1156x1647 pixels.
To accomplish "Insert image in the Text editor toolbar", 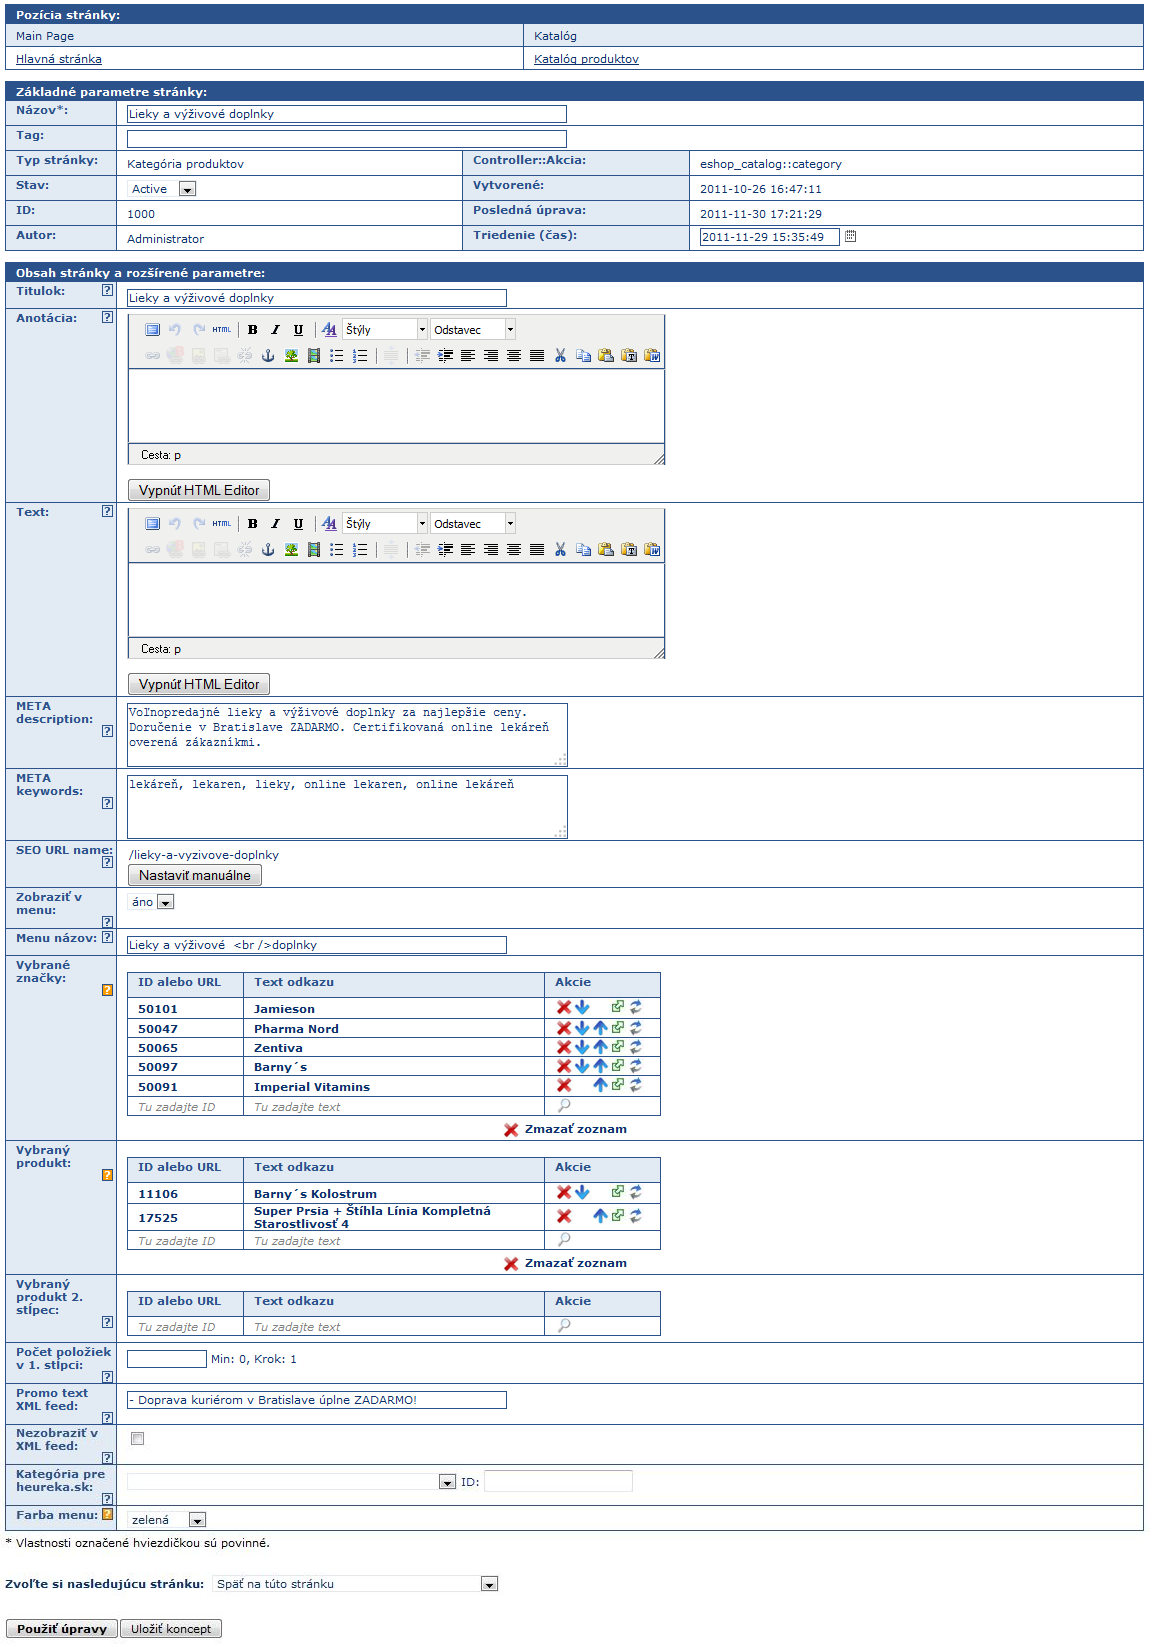I will tap(291, 550).
